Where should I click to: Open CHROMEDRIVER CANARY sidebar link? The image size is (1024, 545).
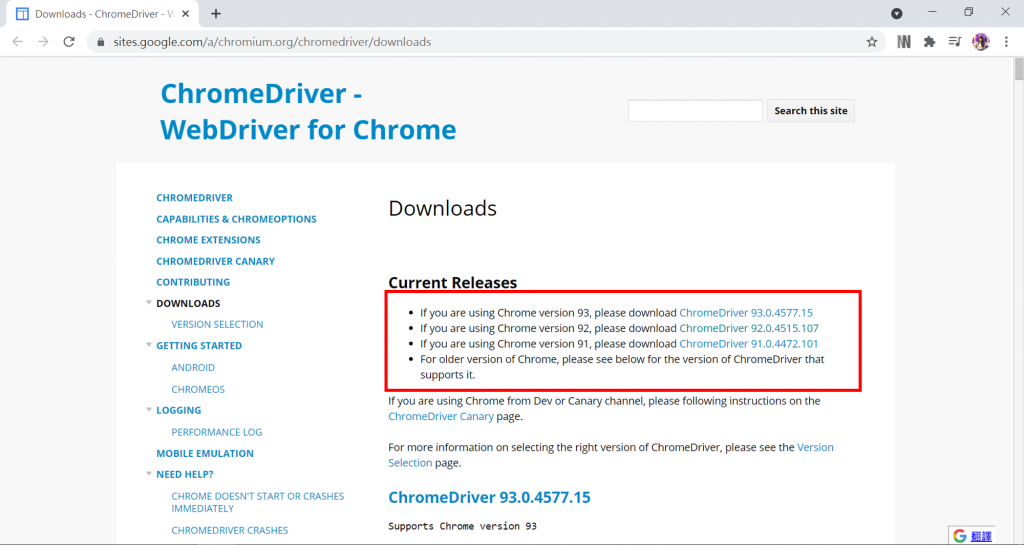[216, 261]
